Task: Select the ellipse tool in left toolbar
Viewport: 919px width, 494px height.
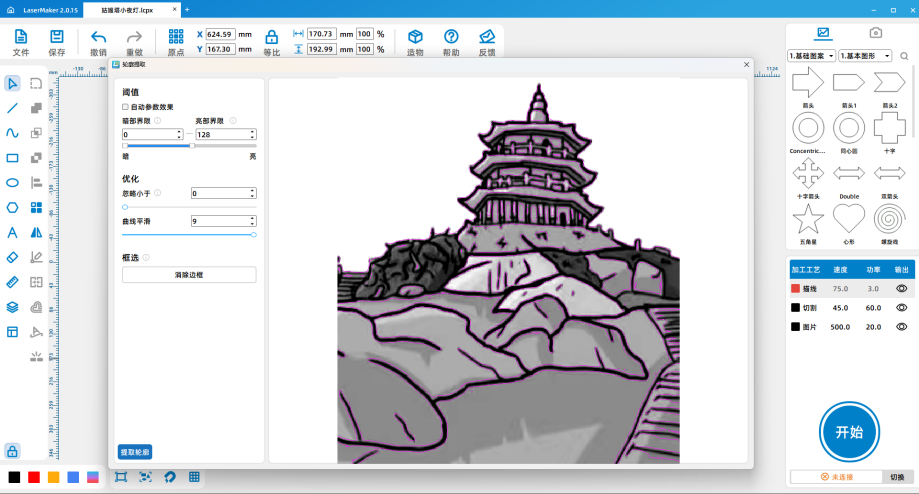Action: click(12, 183)
